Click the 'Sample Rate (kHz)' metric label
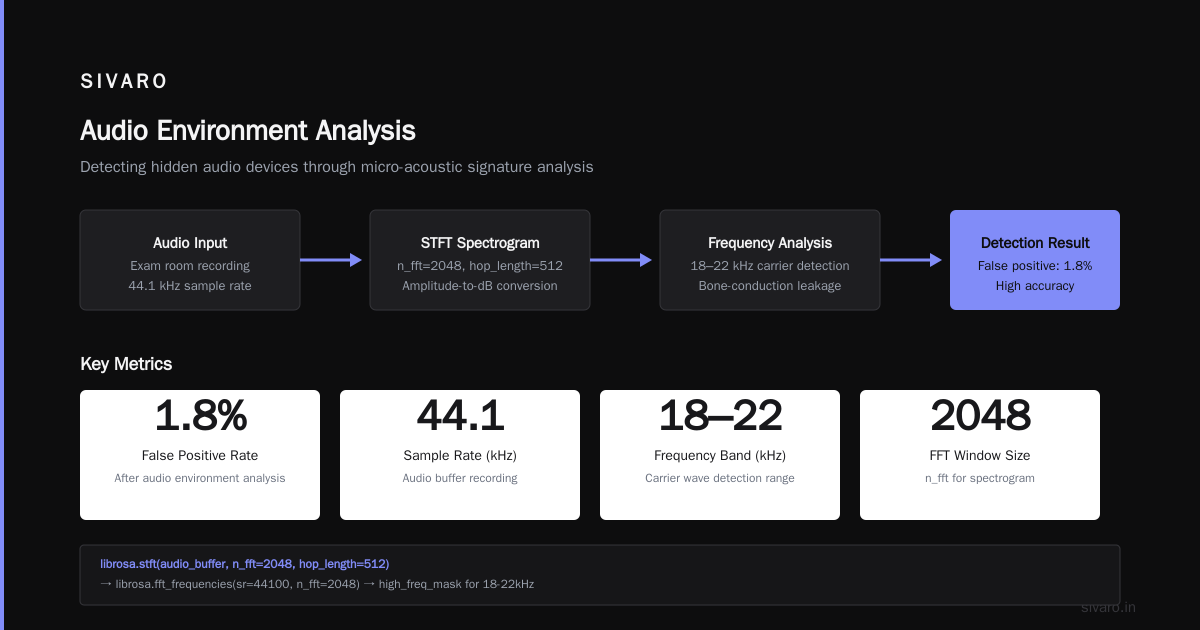This screenshot has height=630, width=1200. [460, 456]
